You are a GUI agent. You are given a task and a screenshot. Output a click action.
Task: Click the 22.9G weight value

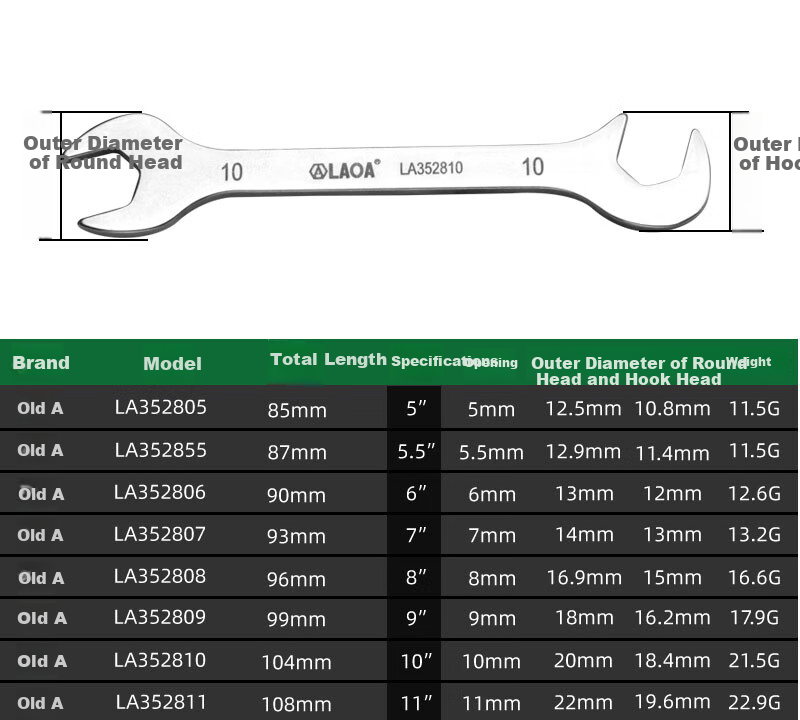coord(754,703)
